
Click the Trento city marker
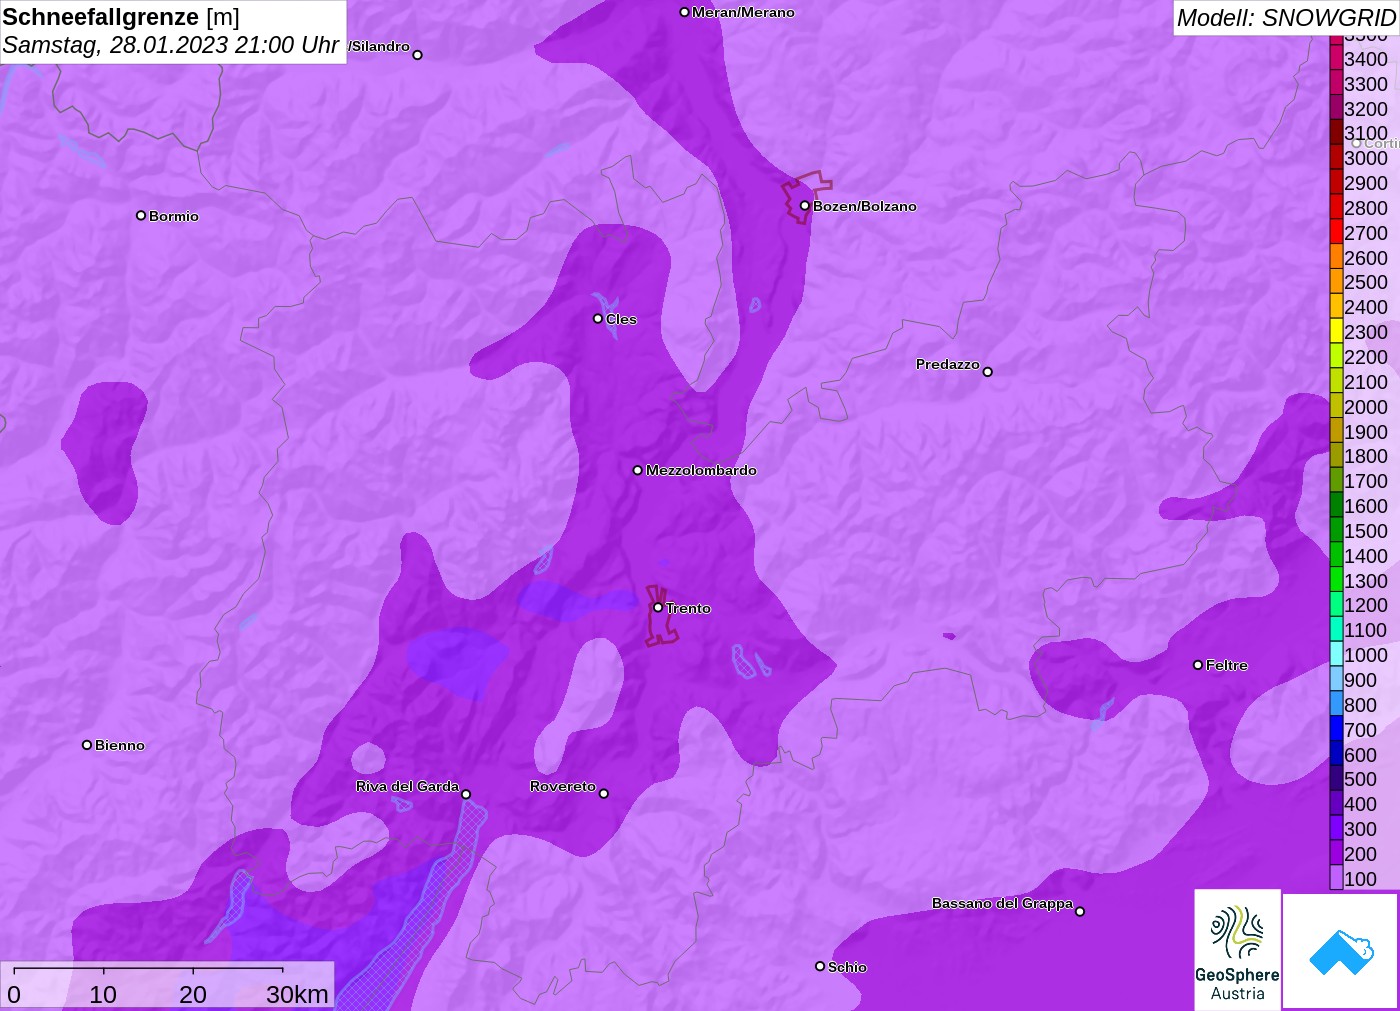tap(658, 607)
